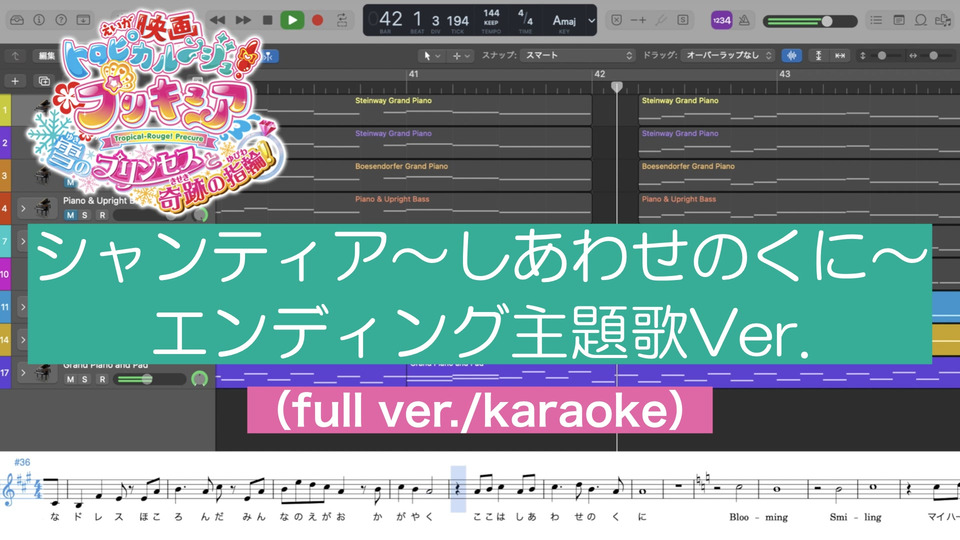Viewport: 960px width, 540px height.
Task: Toggle Cycle mode loop icon
Action: click(342, 20)
